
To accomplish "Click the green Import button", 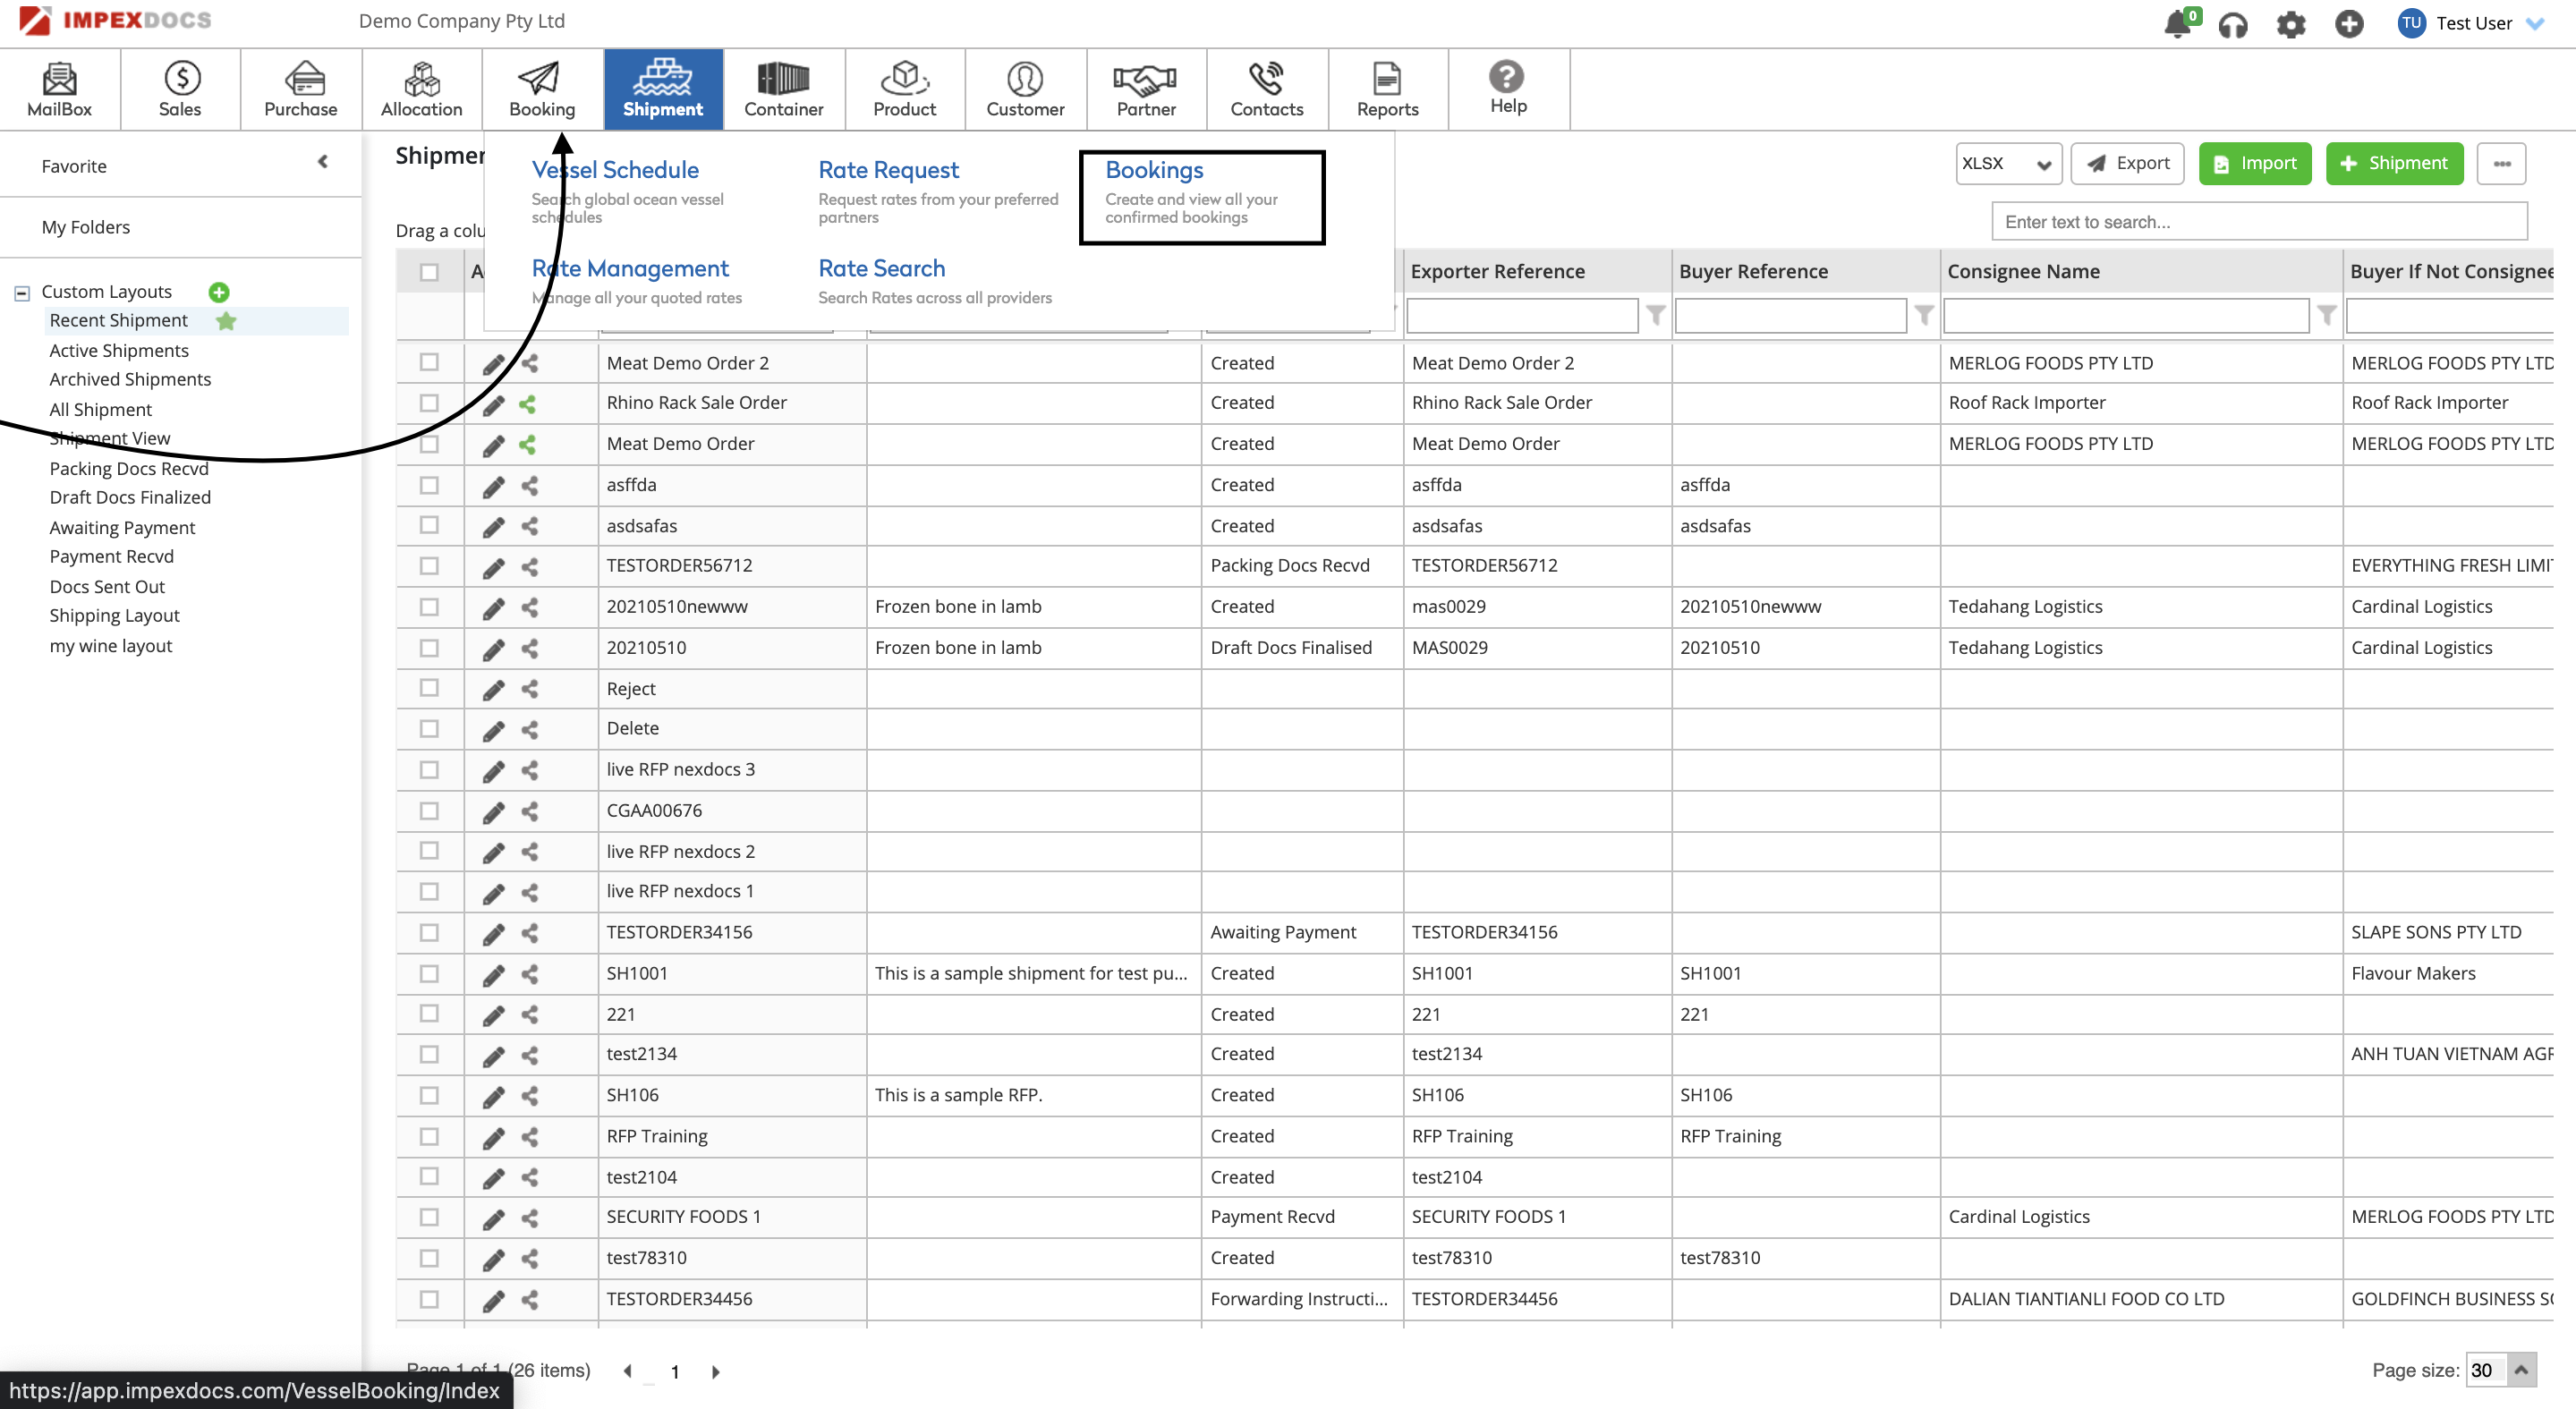I will 2254,164.
